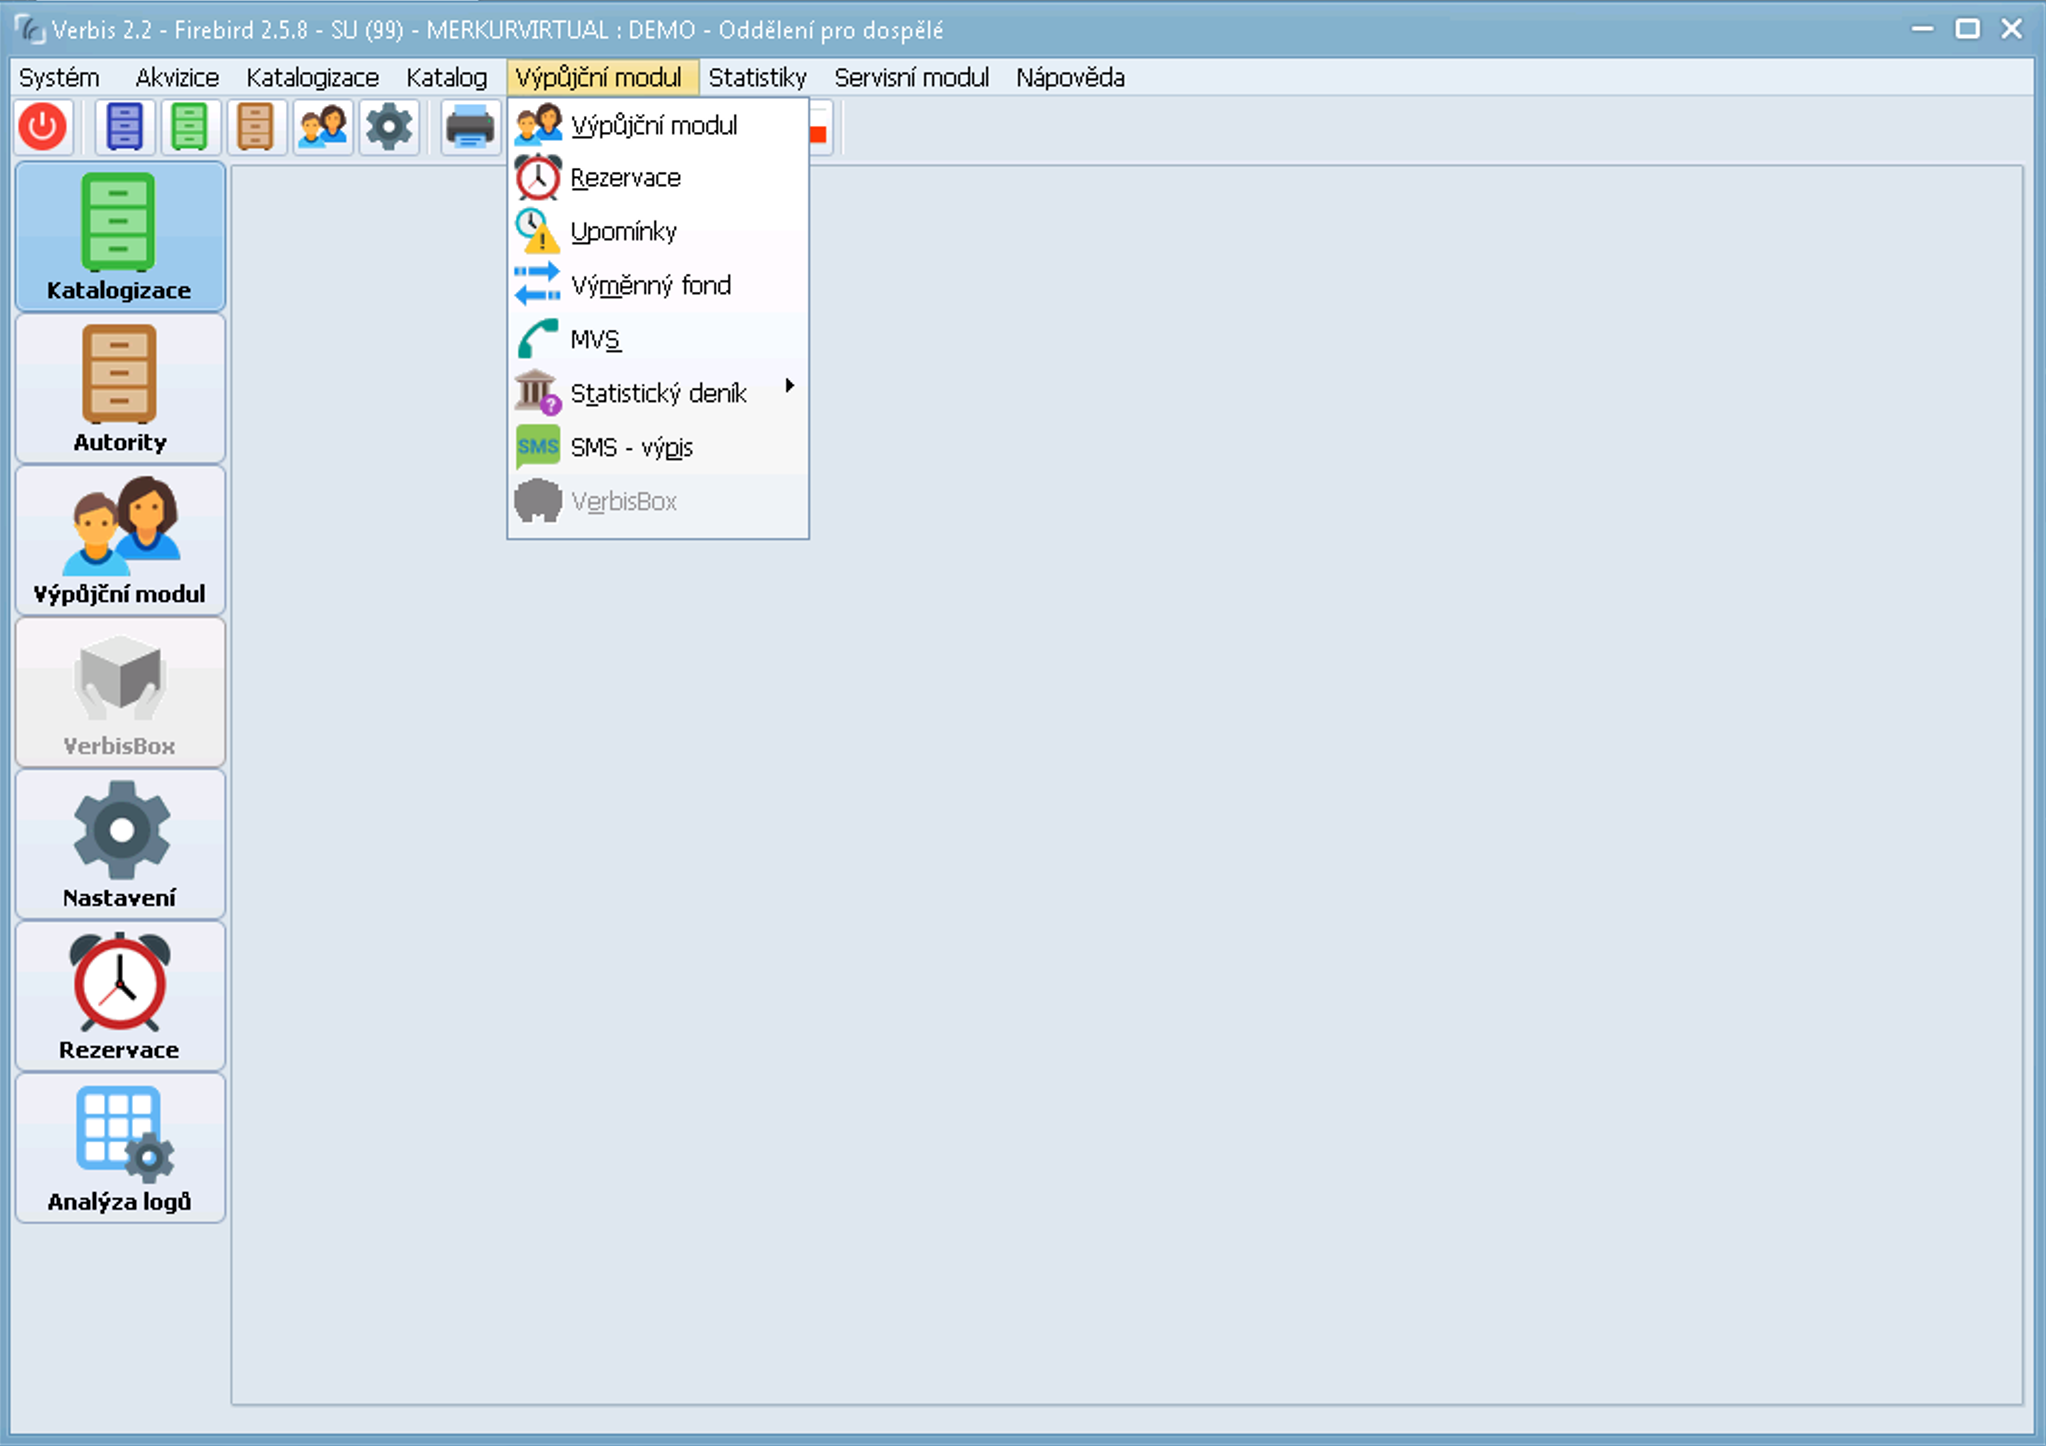Open the blue cabinet Akvizice toolbar icon
The width and height of the screenshot is (2046, 1446).
(x=124, y=127)
